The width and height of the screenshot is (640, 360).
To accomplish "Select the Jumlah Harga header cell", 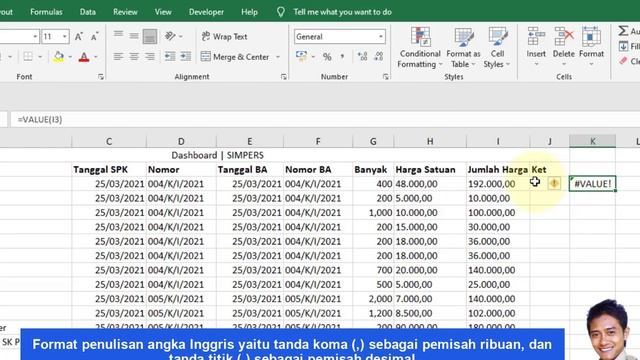I will 498,169.
